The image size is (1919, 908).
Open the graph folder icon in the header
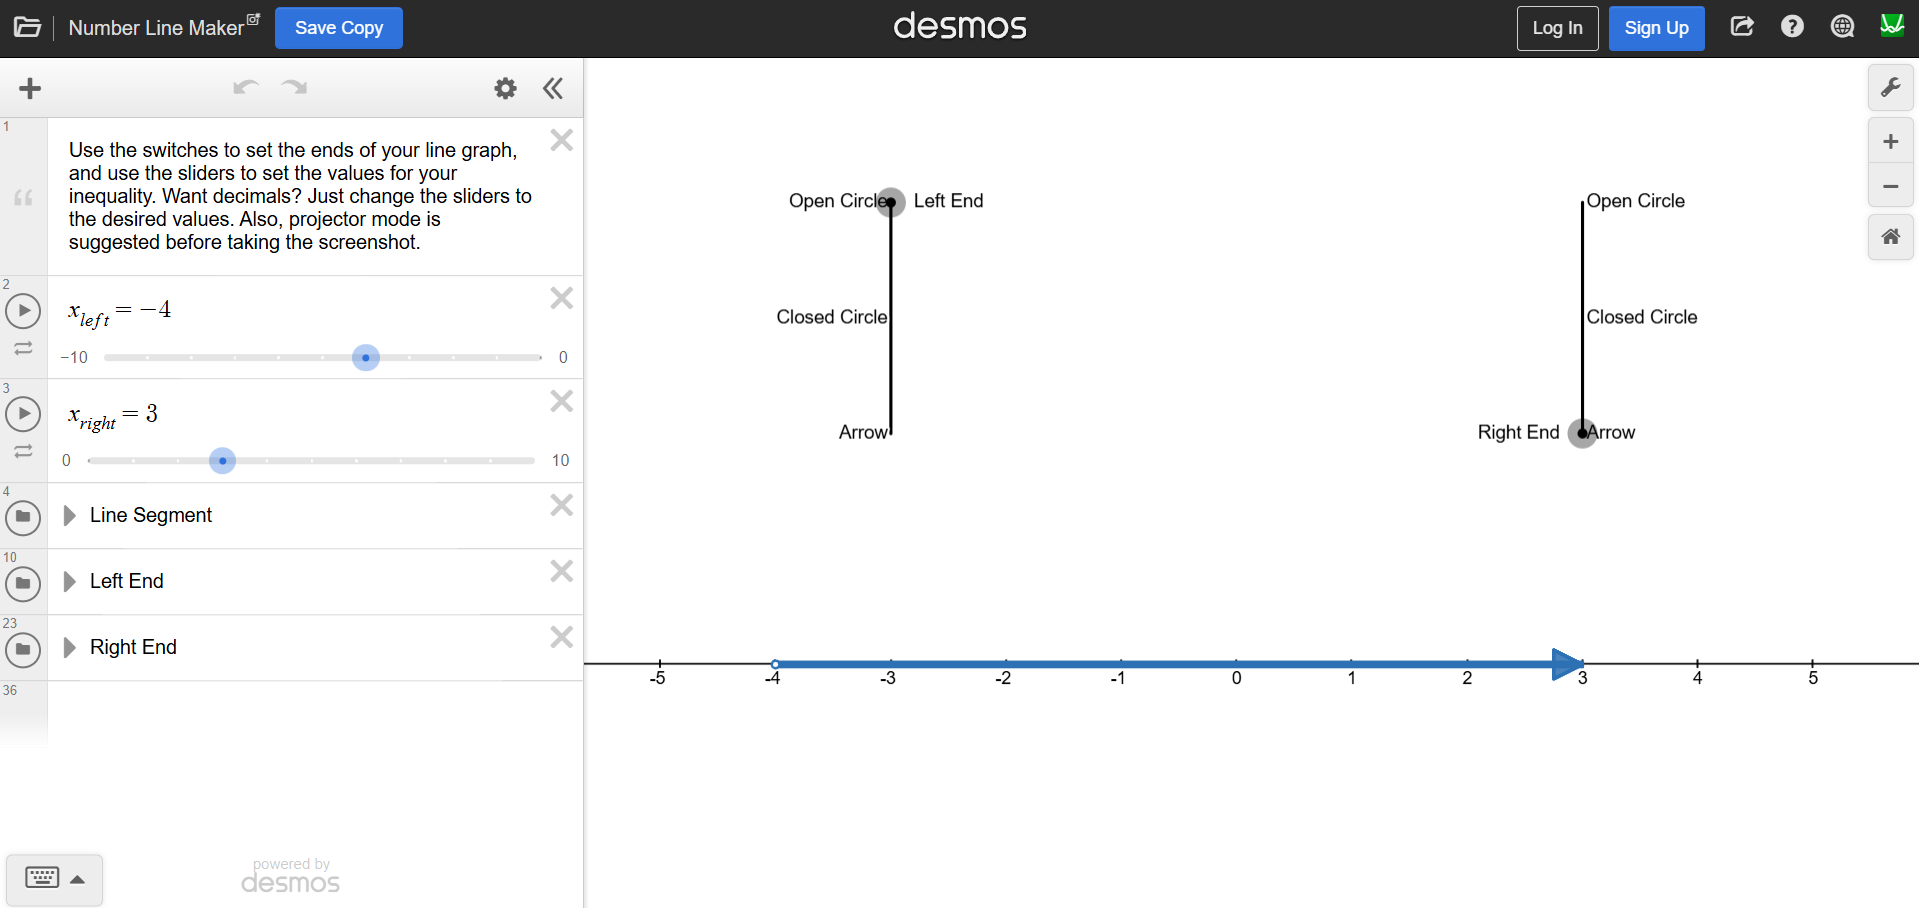click(27, 27)
